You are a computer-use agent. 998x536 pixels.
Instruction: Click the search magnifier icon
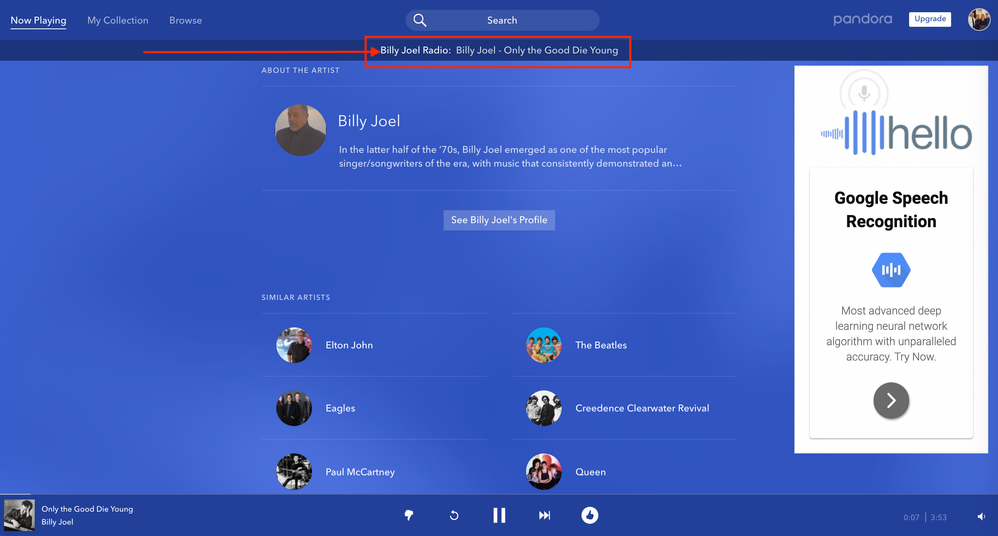[421, 20]
